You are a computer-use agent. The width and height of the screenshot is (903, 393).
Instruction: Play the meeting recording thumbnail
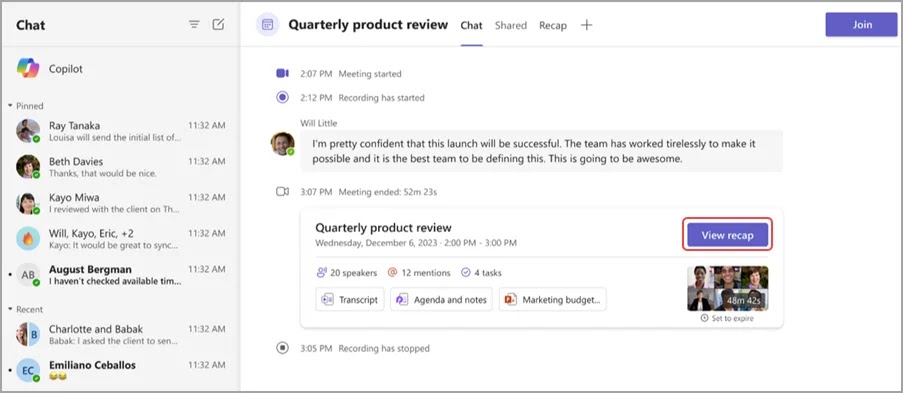[727, 289]
